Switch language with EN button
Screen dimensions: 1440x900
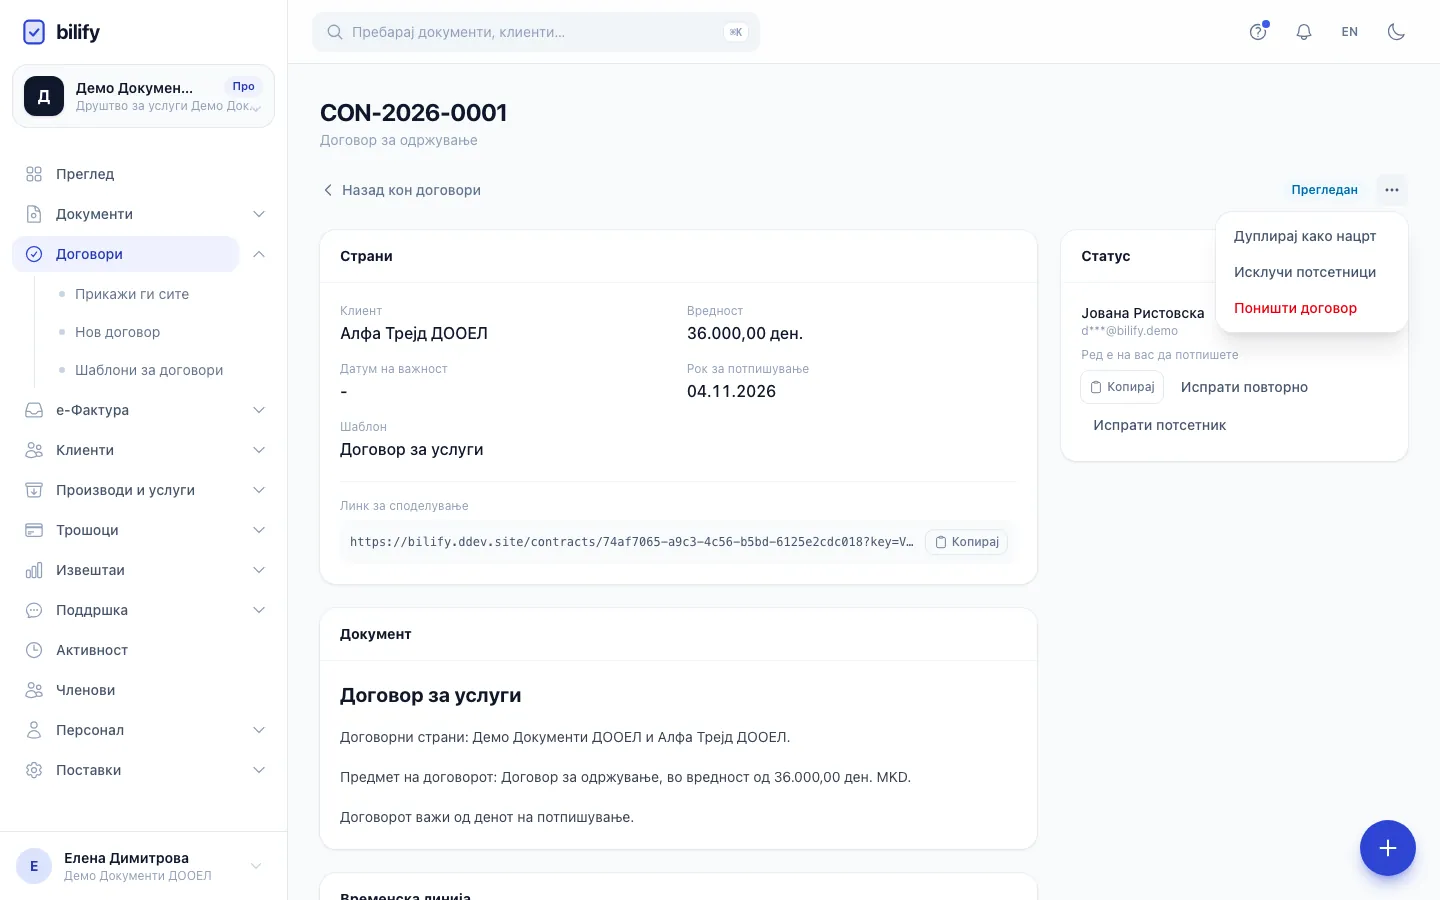1350,32
